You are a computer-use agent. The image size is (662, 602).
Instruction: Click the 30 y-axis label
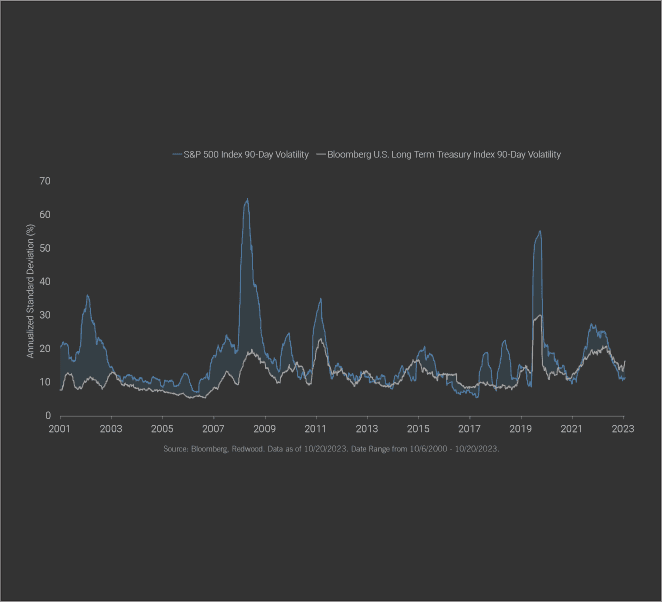point(45,315)
